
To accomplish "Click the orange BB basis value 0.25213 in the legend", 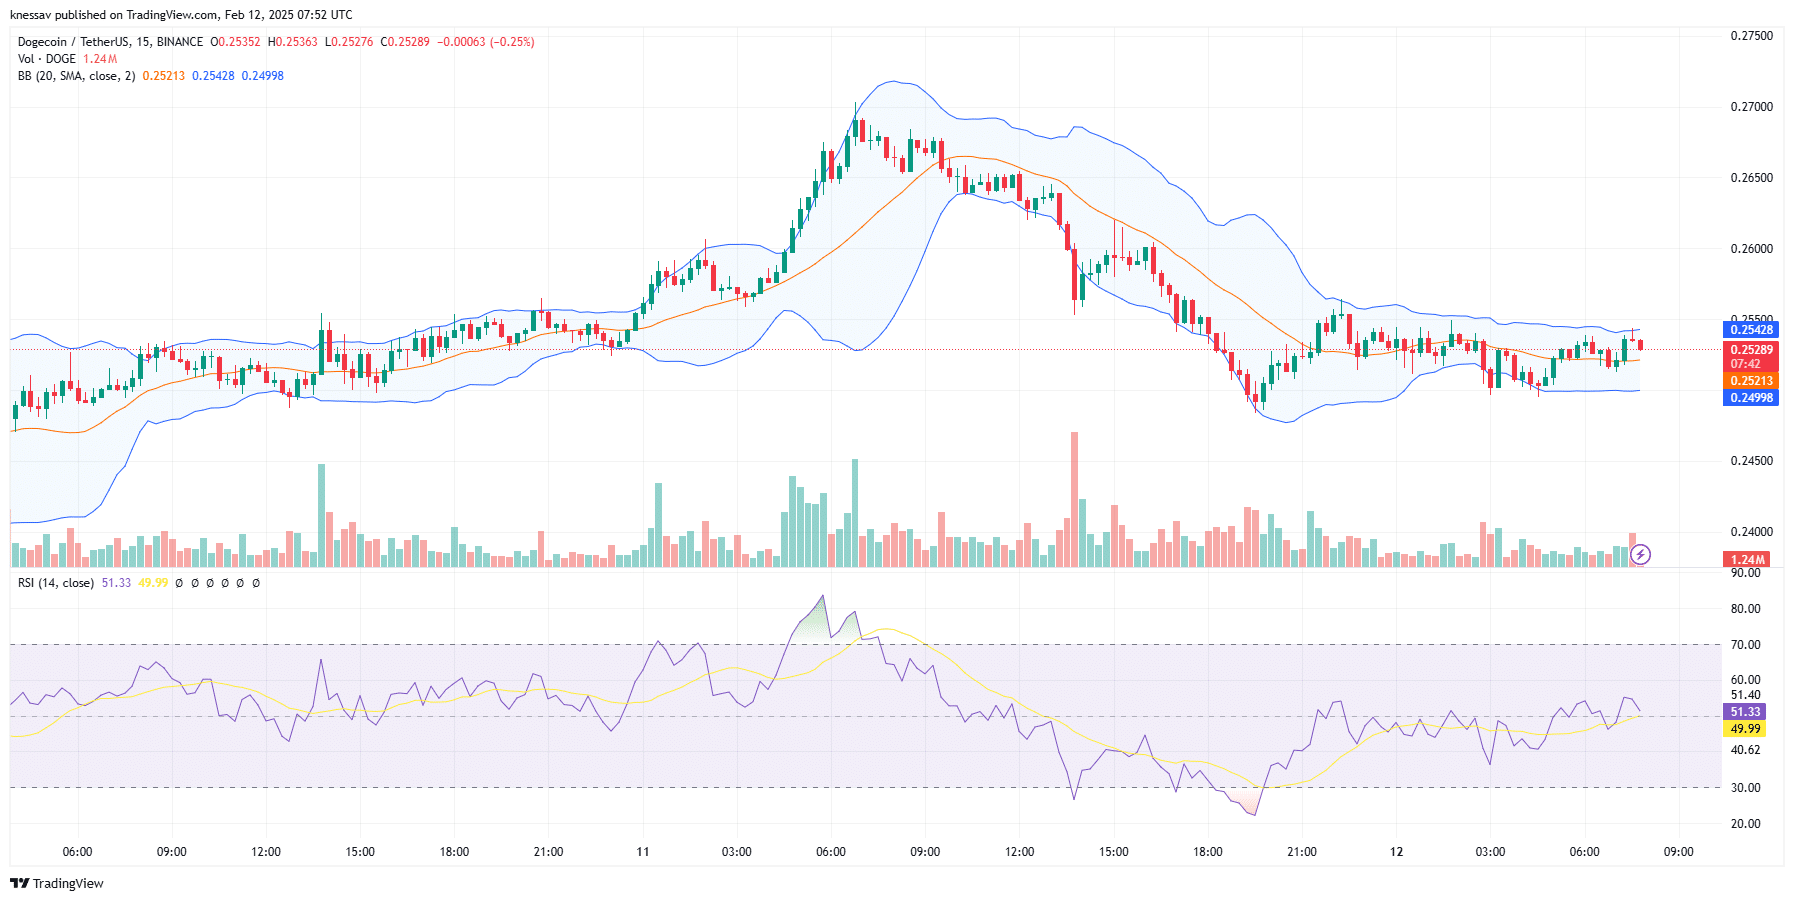I will click(x=164, y=76).
